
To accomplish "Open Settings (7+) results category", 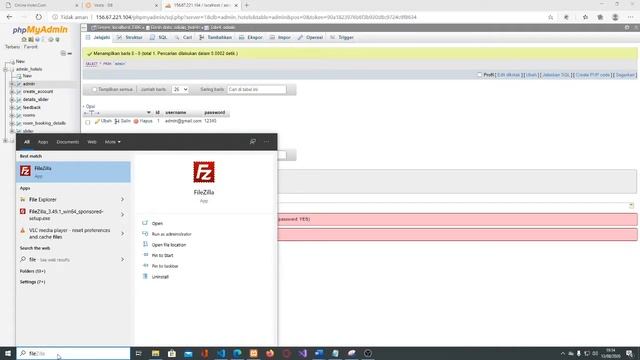I will pyautogui.click(x=32, y=282).
